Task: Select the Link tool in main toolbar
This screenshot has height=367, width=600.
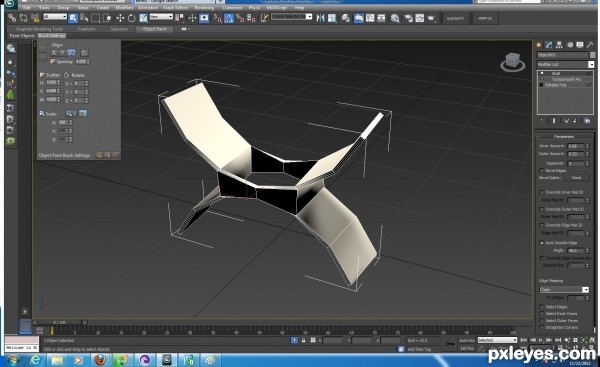Action: [x=12, y=18]
